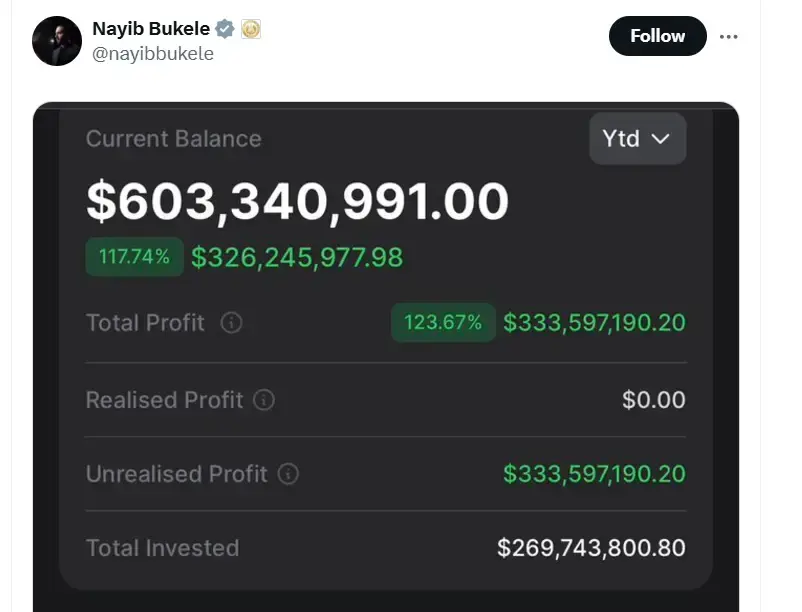
Task: Click the Total Invested $269,743,800.80 value
Action: (x=591, y=548)
